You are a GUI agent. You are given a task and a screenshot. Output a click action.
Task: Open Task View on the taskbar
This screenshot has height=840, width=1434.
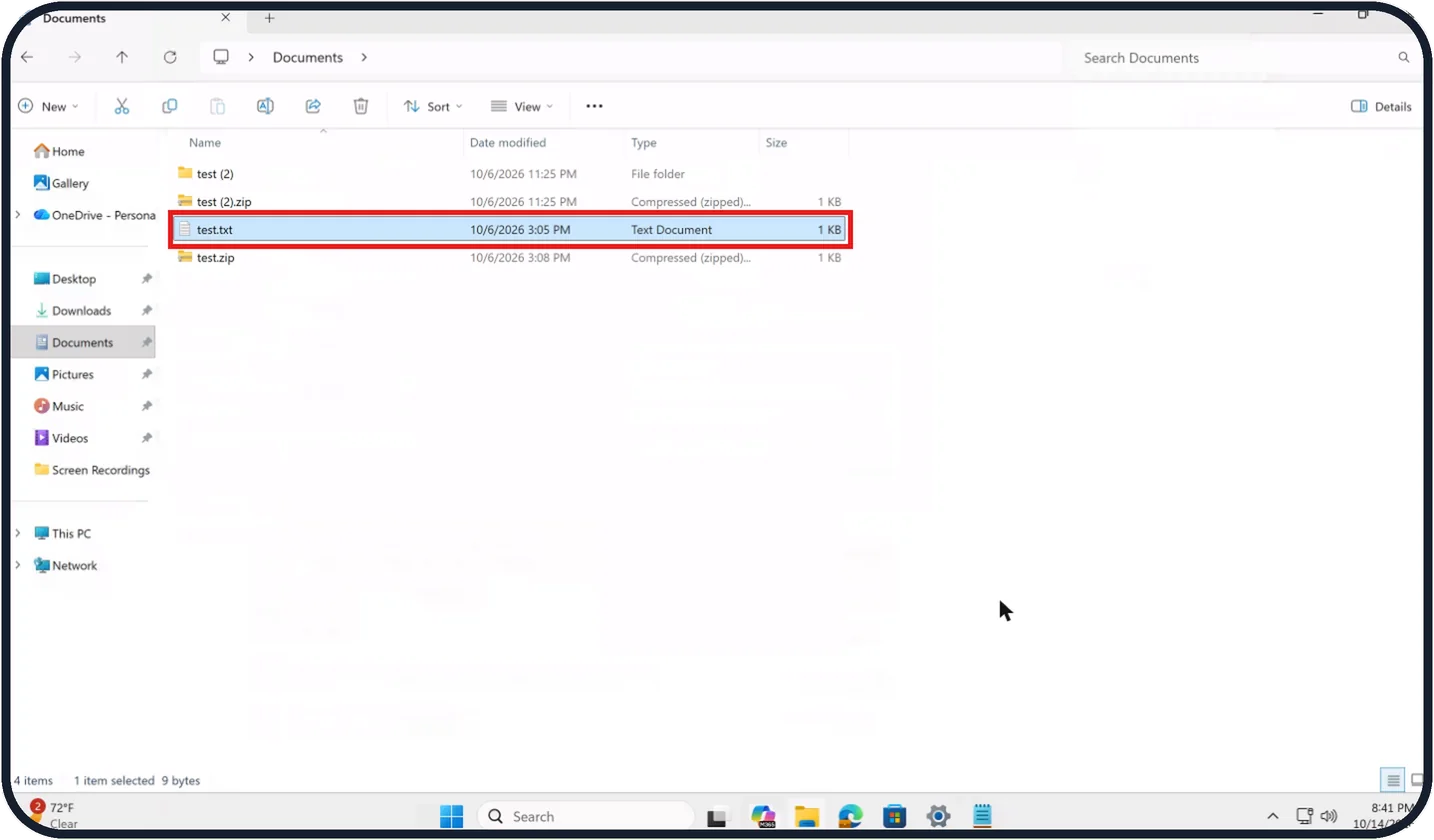[716, 817]
